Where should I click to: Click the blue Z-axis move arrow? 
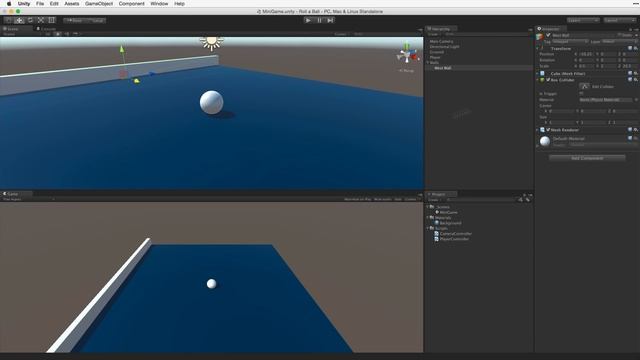[152, 74]
